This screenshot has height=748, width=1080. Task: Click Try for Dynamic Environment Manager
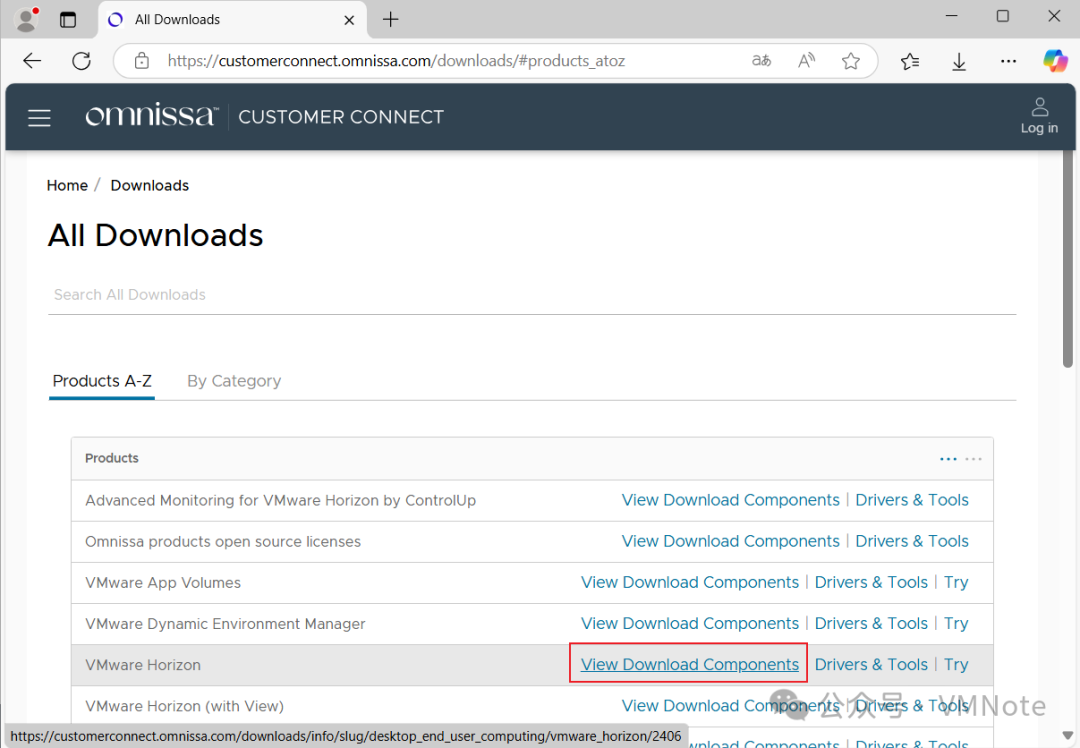(x=956, y=624)
